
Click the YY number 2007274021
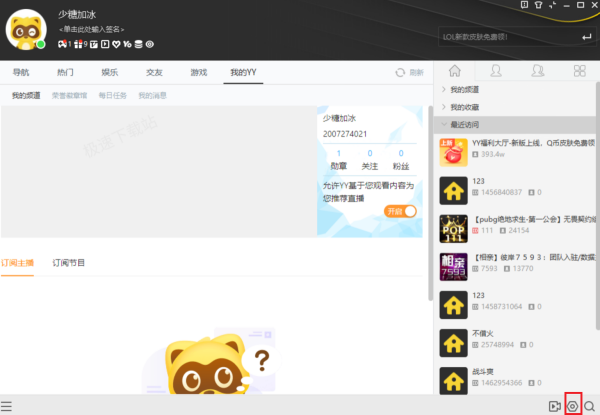point(345,134)
